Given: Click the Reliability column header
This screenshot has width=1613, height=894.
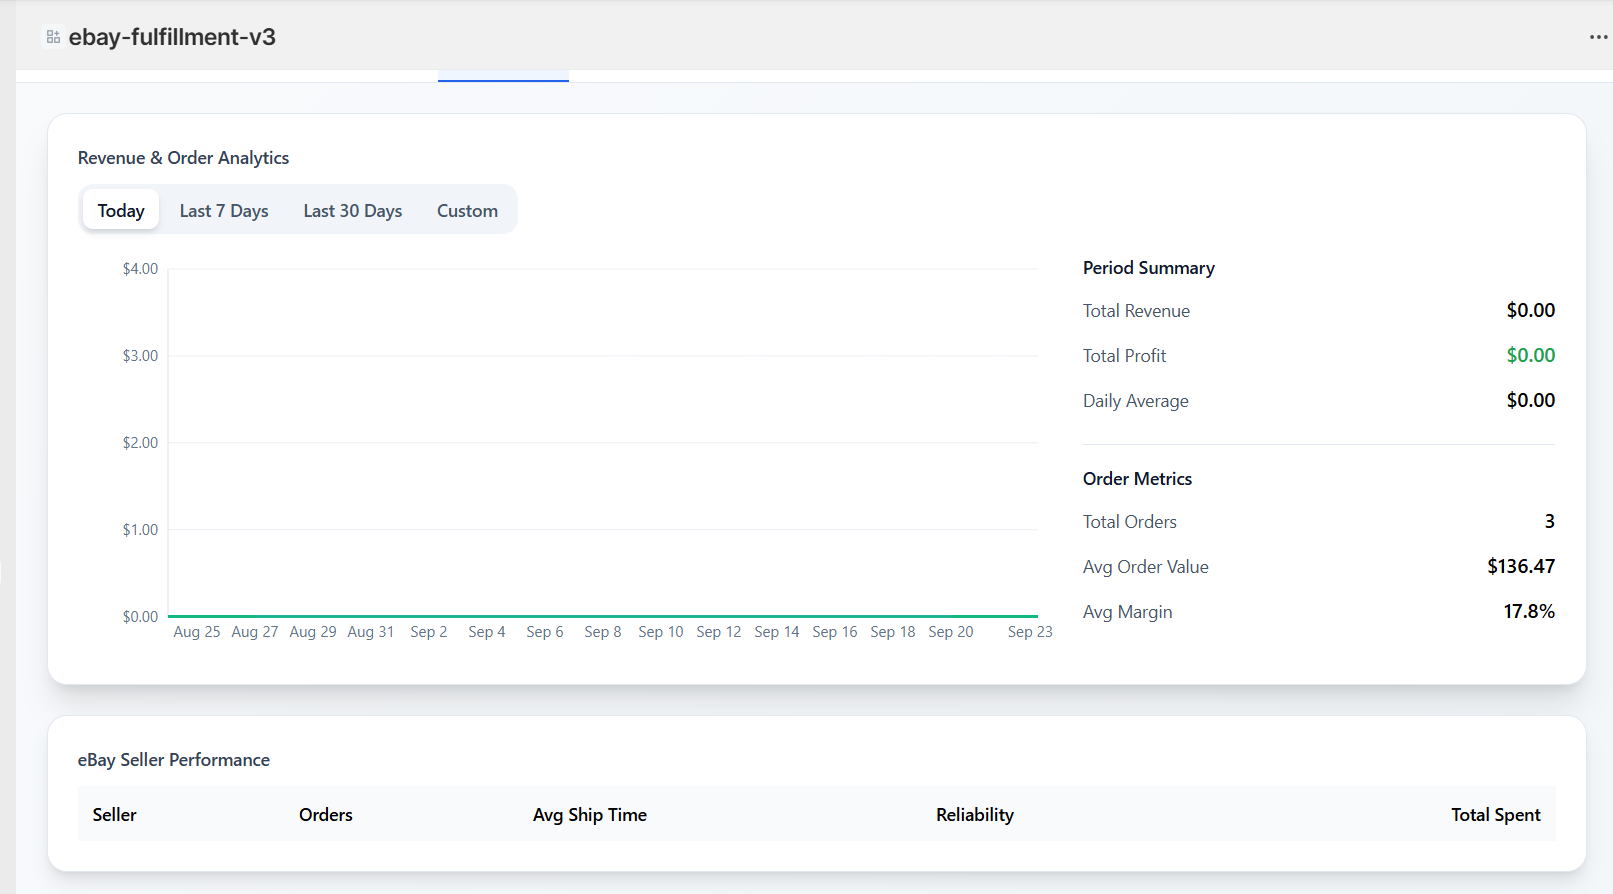Looking at the screenshot, I should 974,815.
